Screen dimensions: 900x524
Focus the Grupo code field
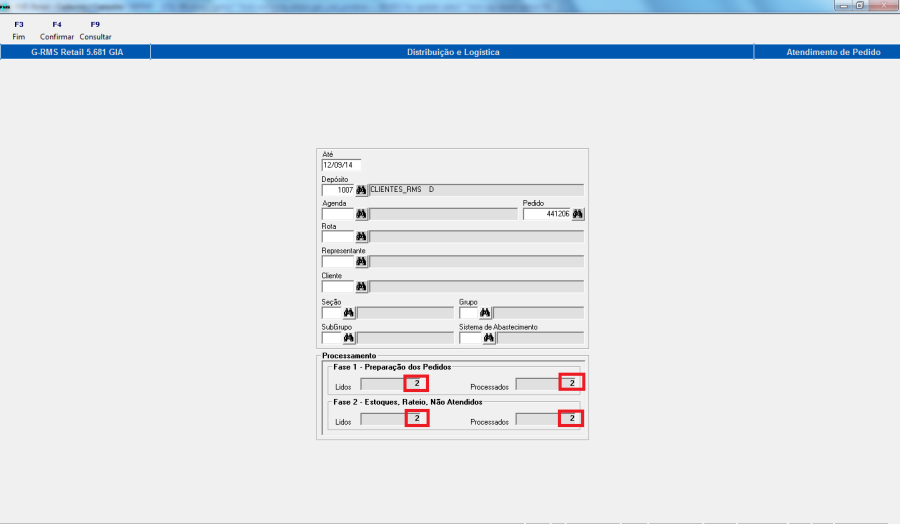coord(469,313)
